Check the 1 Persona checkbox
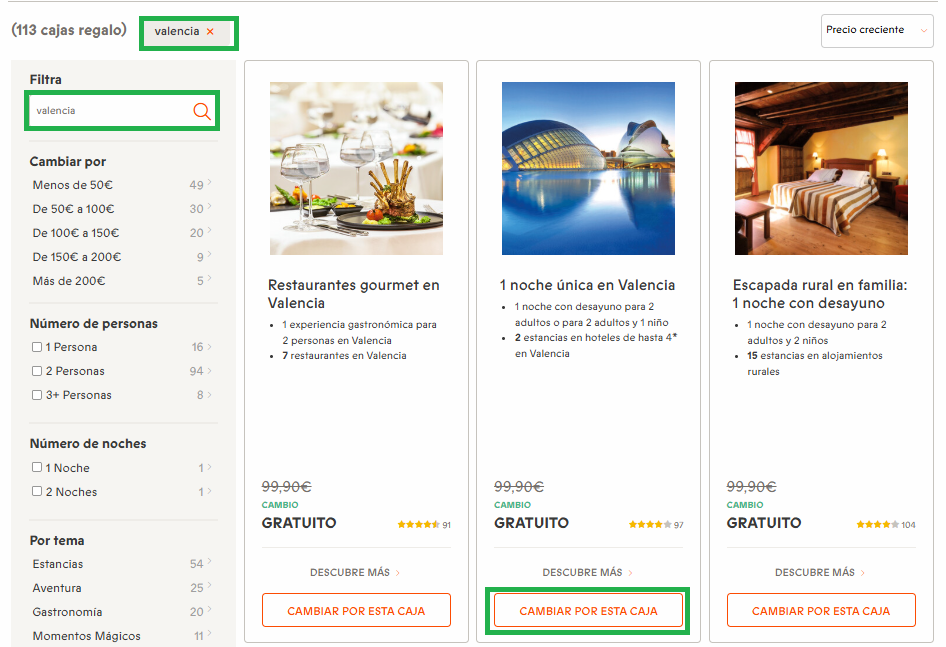946x647 pixels. coord(37,348)
